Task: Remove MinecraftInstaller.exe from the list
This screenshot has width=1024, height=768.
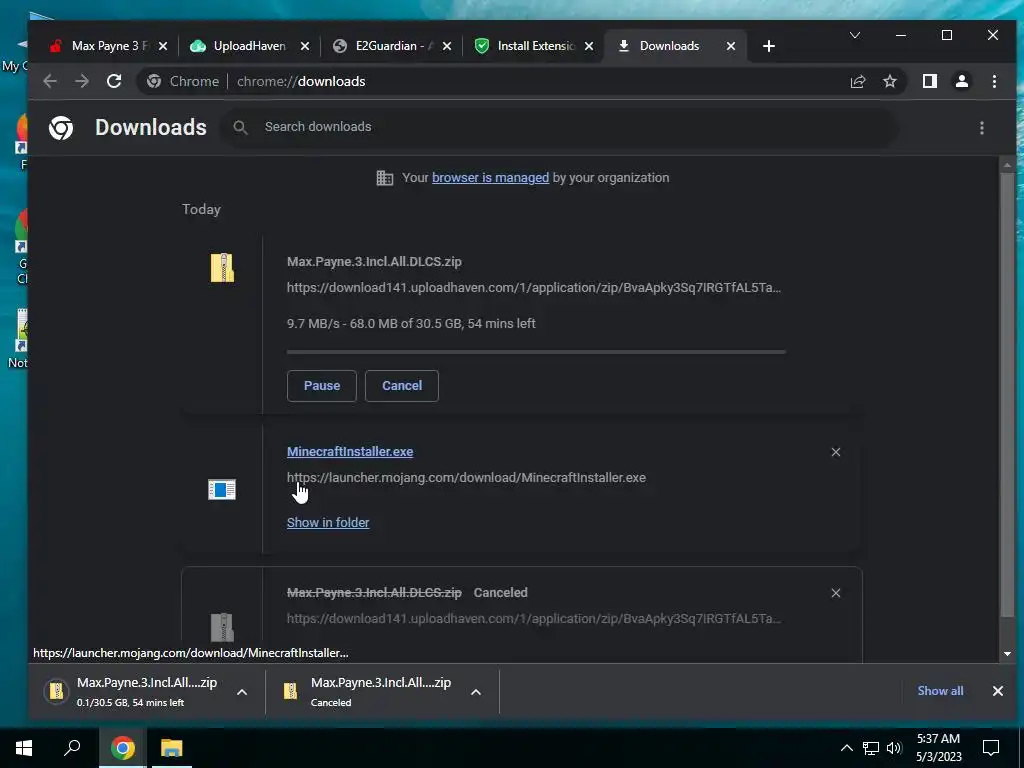Action: click(835, 452)
